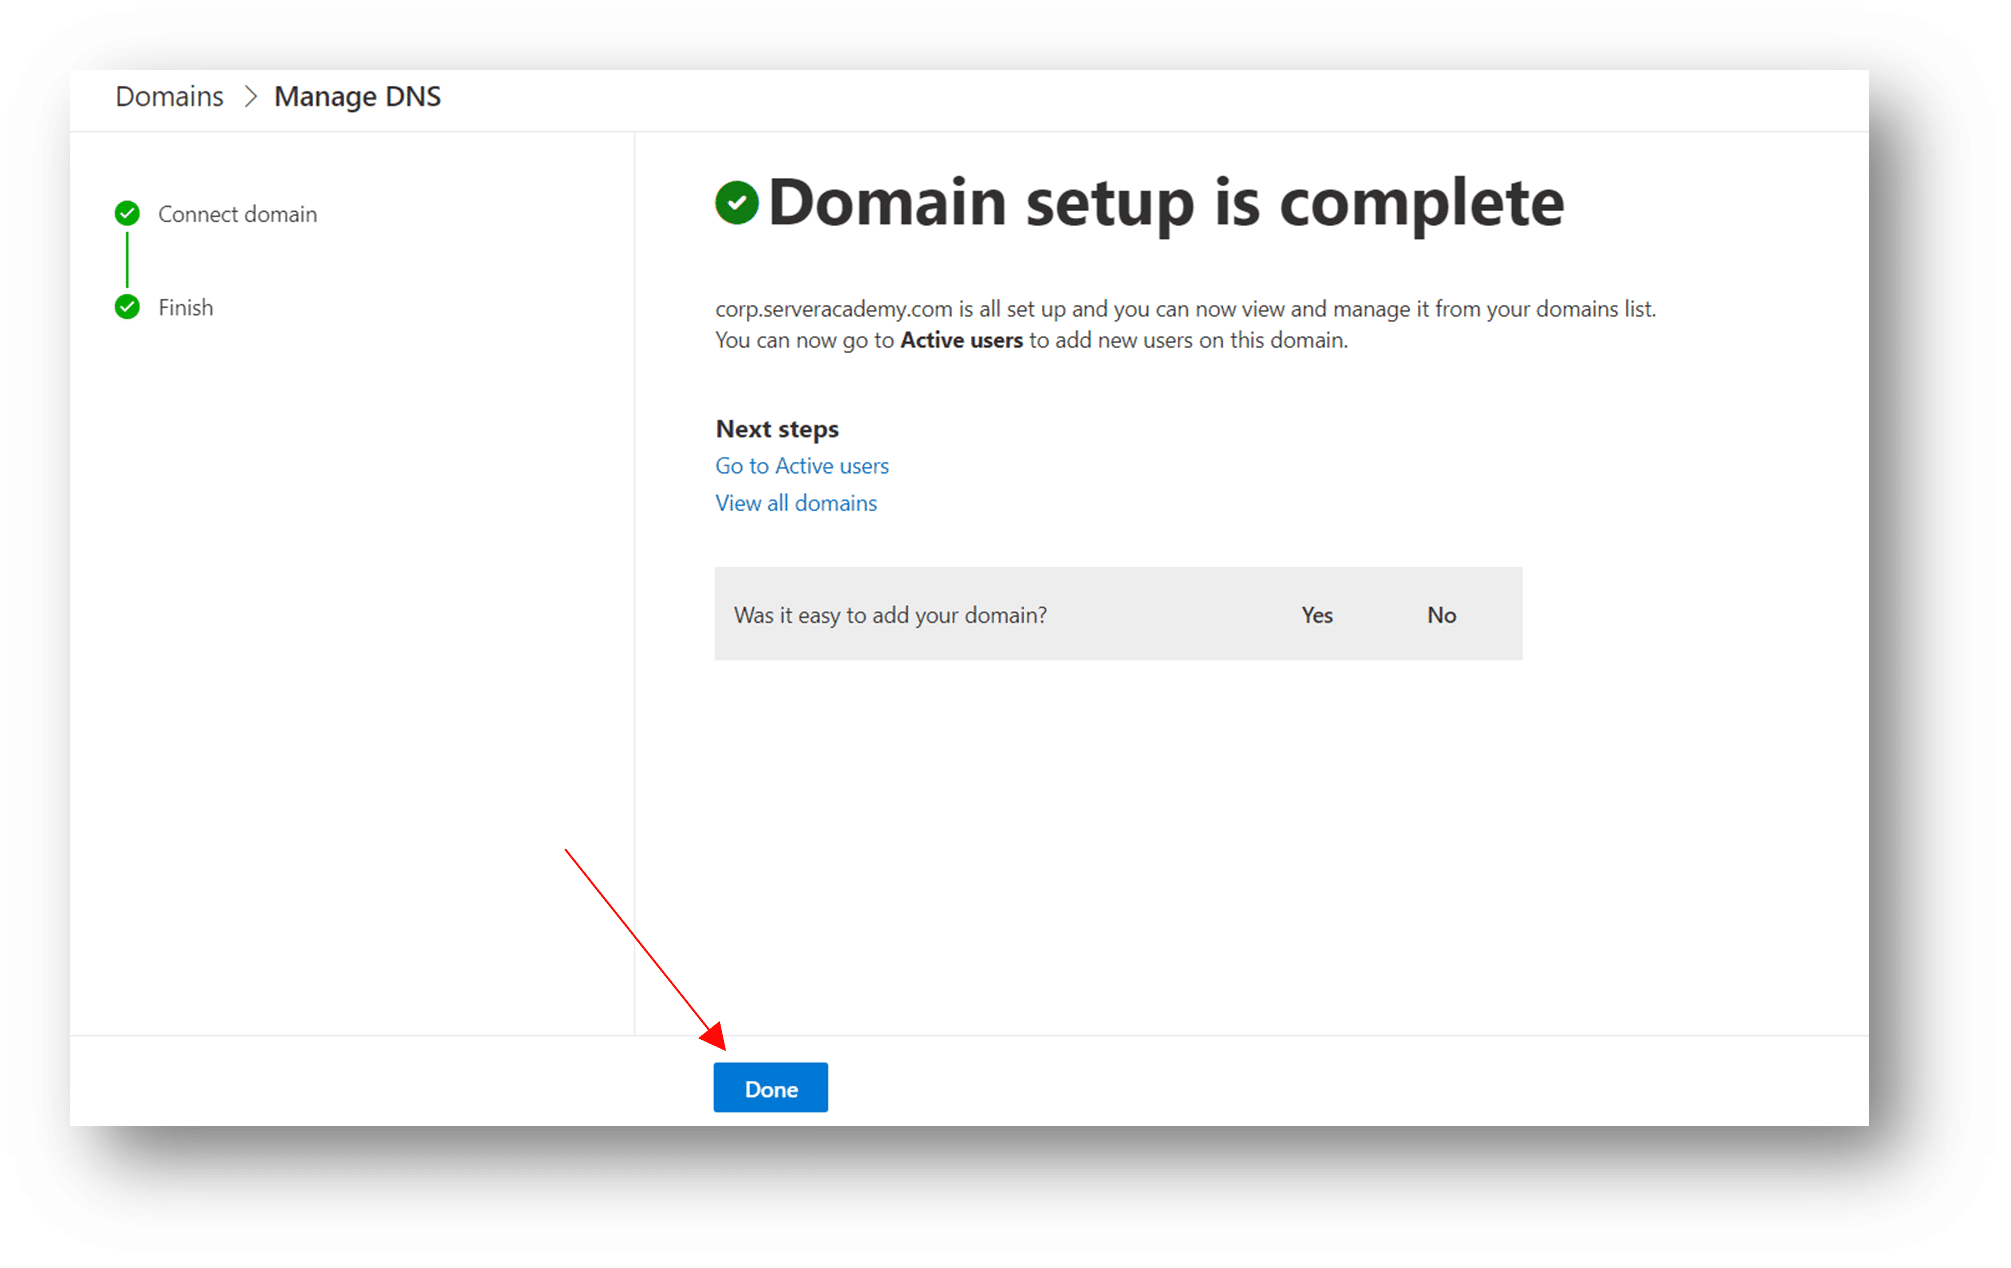Click the Finish step green check icon
Viewport: 2011px width, 1268px height.
click(x=127, y=307)
